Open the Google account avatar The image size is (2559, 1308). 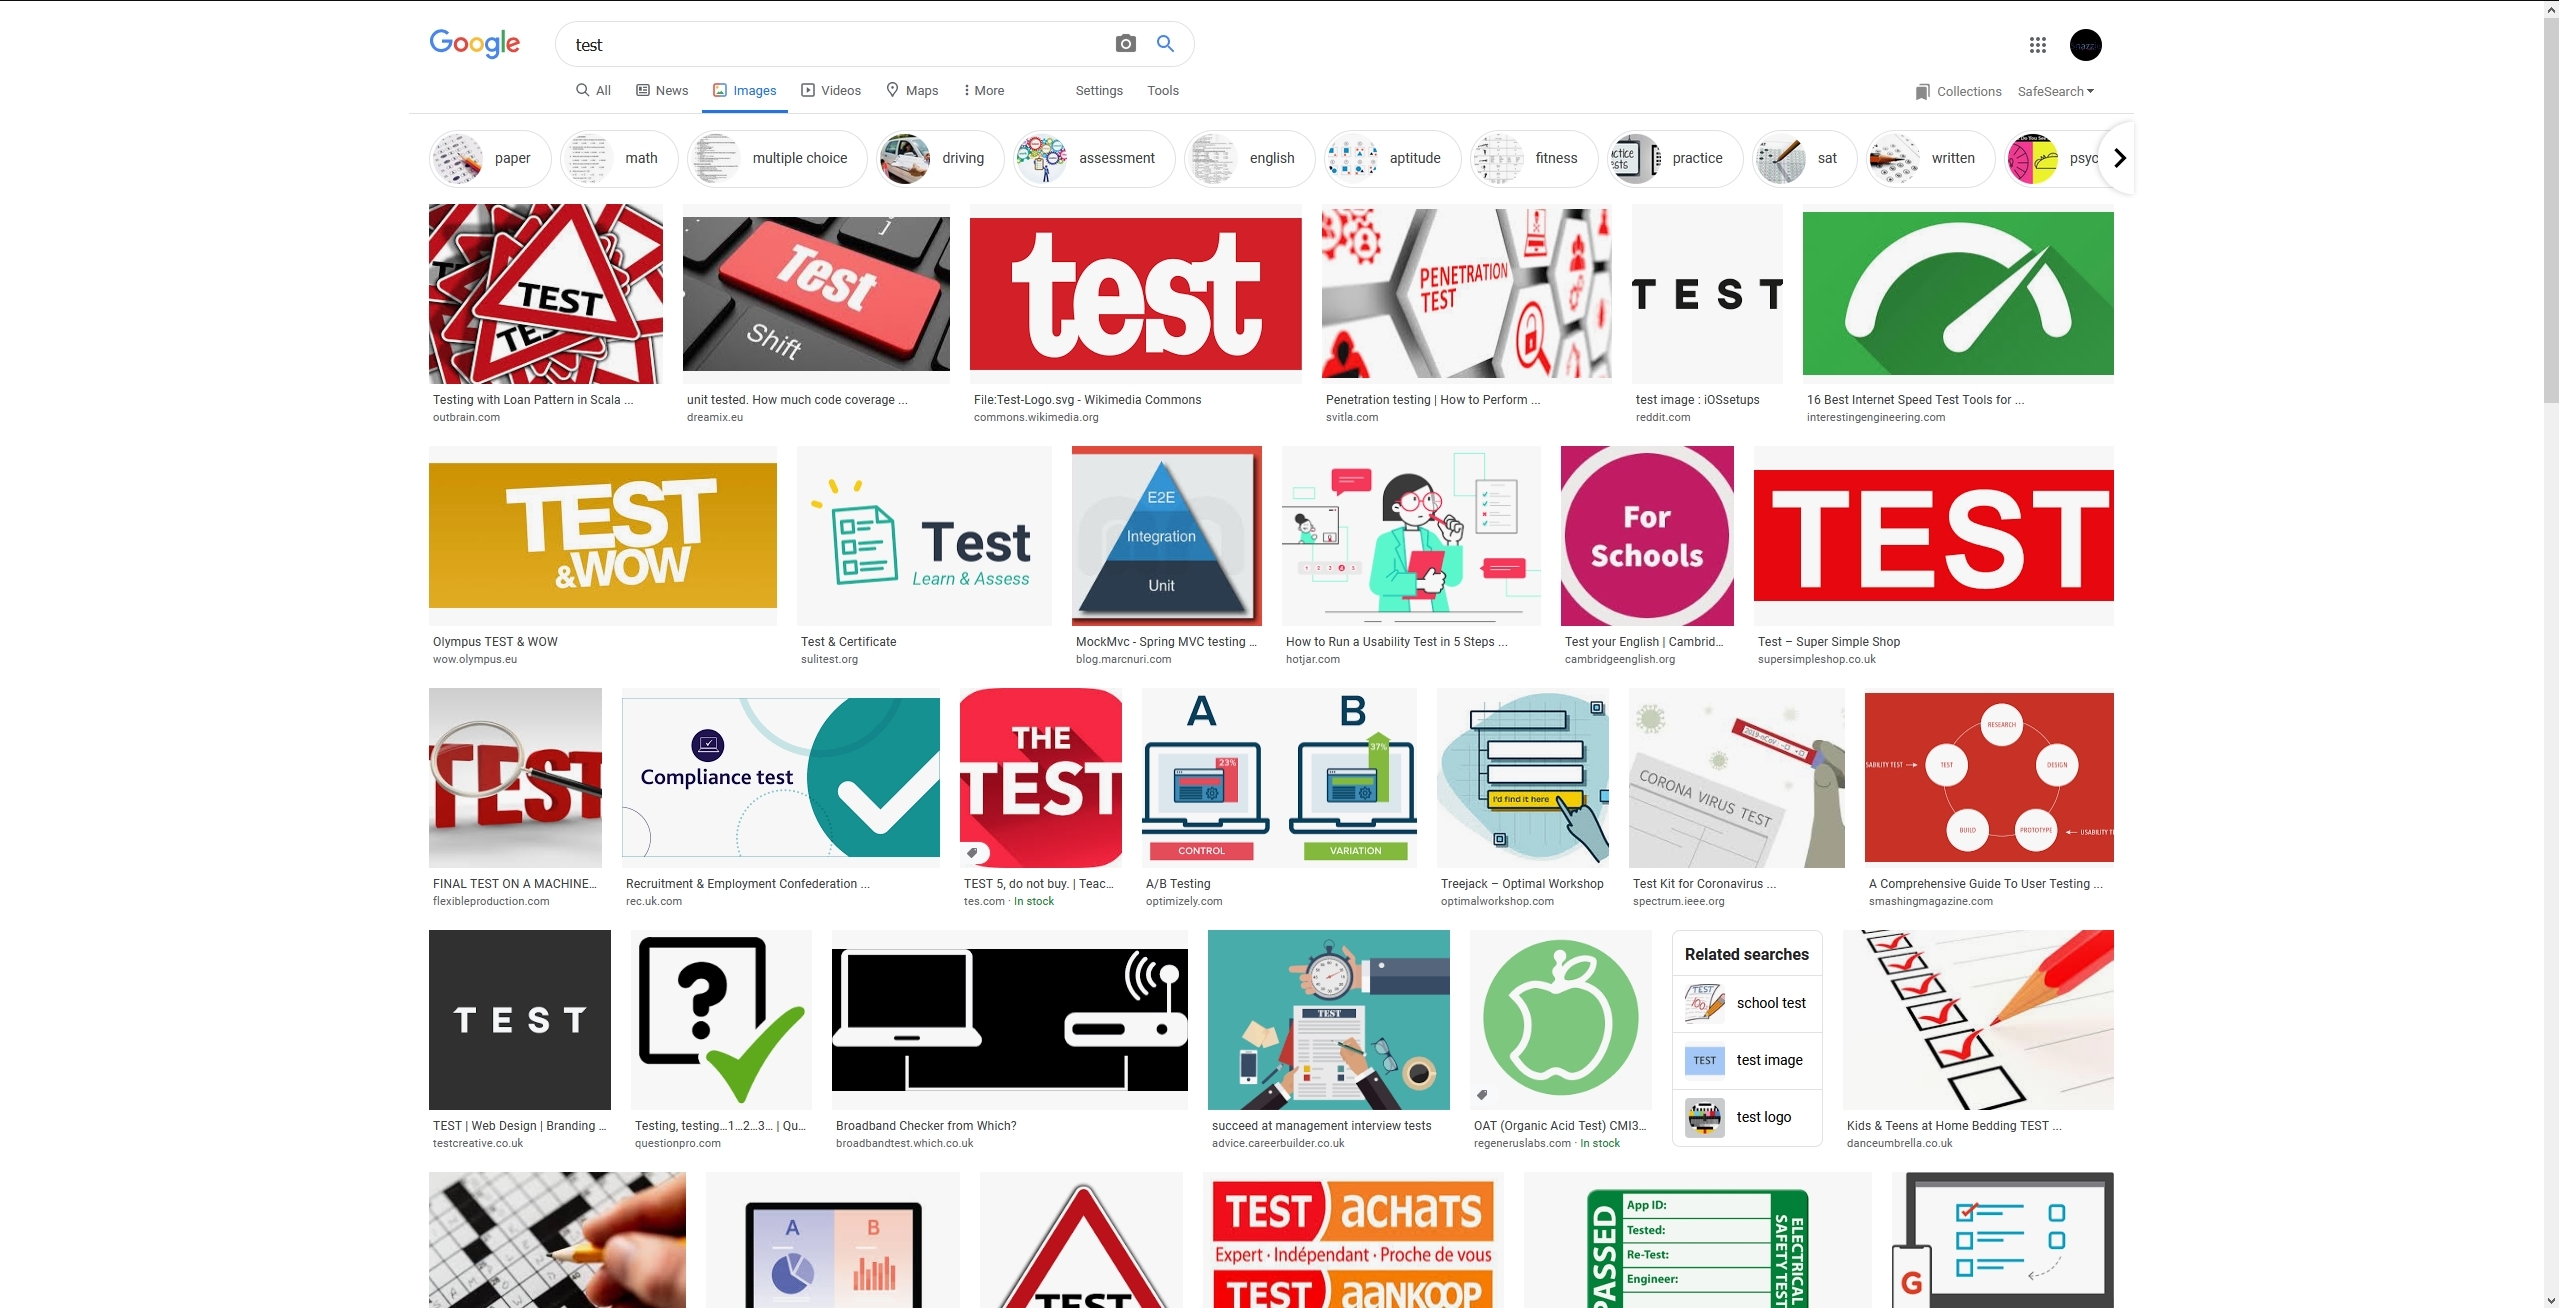coord(2085,45)
